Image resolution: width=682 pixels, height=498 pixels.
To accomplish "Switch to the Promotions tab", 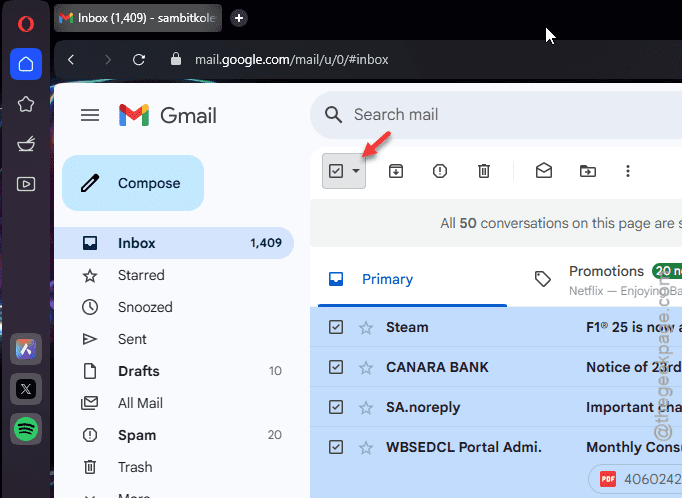I will [x=605, y=279].
